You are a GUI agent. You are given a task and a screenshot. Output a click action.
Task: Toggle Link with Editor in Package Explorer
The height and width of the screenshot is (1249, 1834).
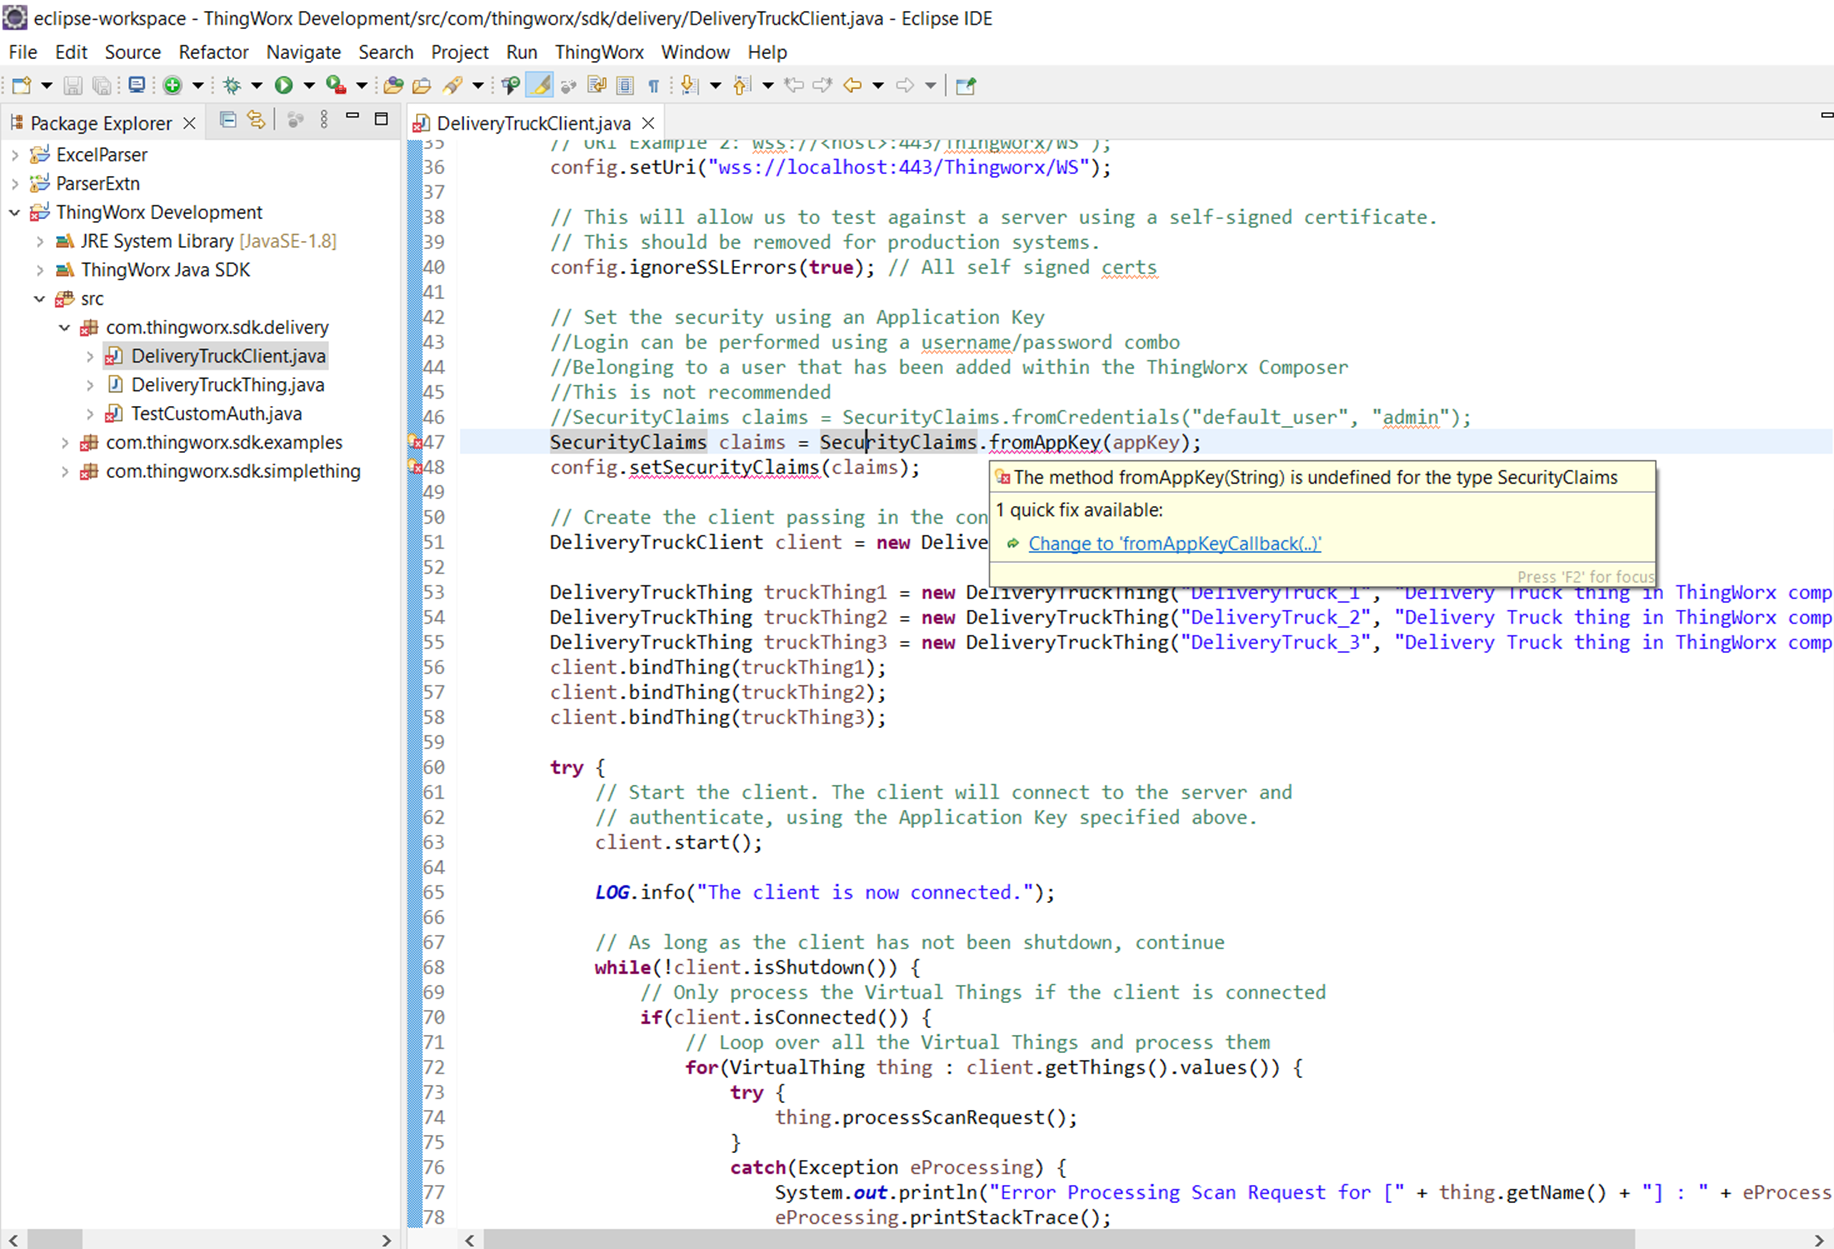coord(257,119)
